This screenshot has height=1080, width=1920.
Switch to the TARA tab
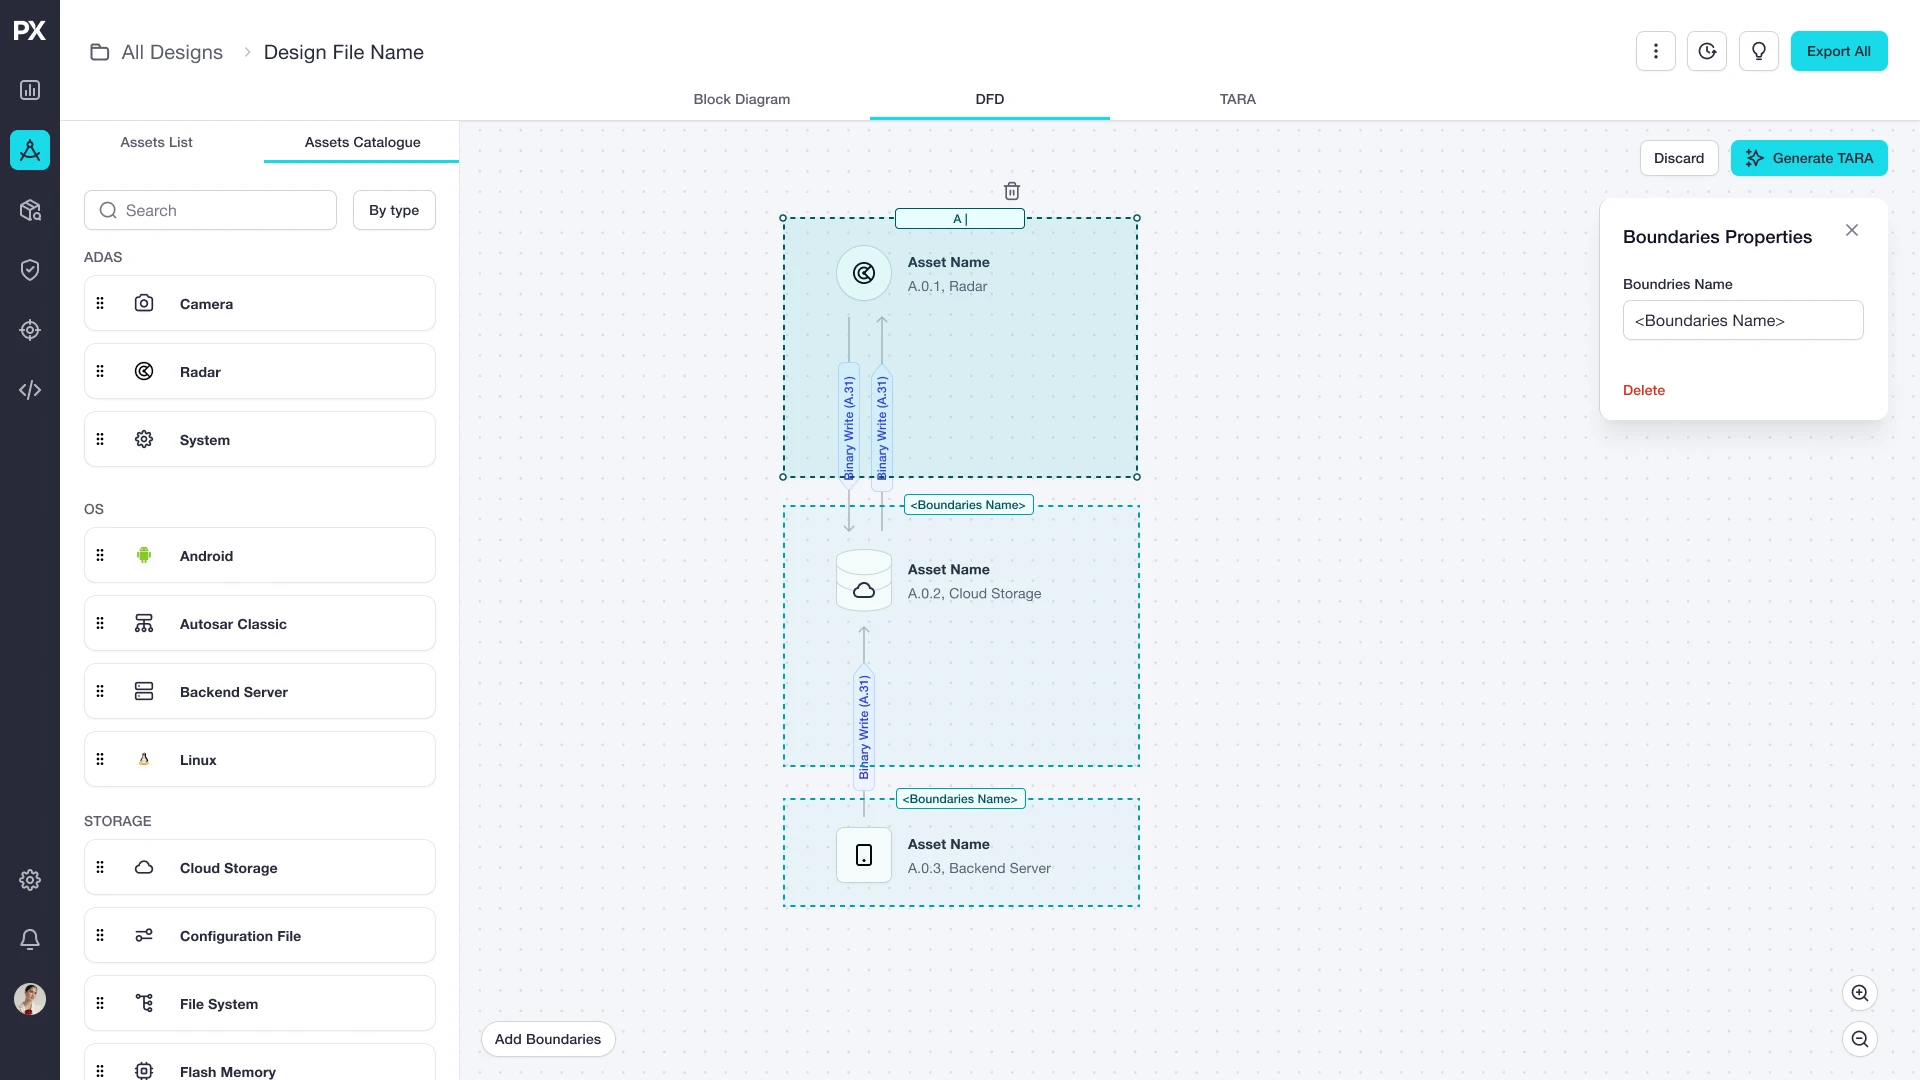(x=1238, y=99)
